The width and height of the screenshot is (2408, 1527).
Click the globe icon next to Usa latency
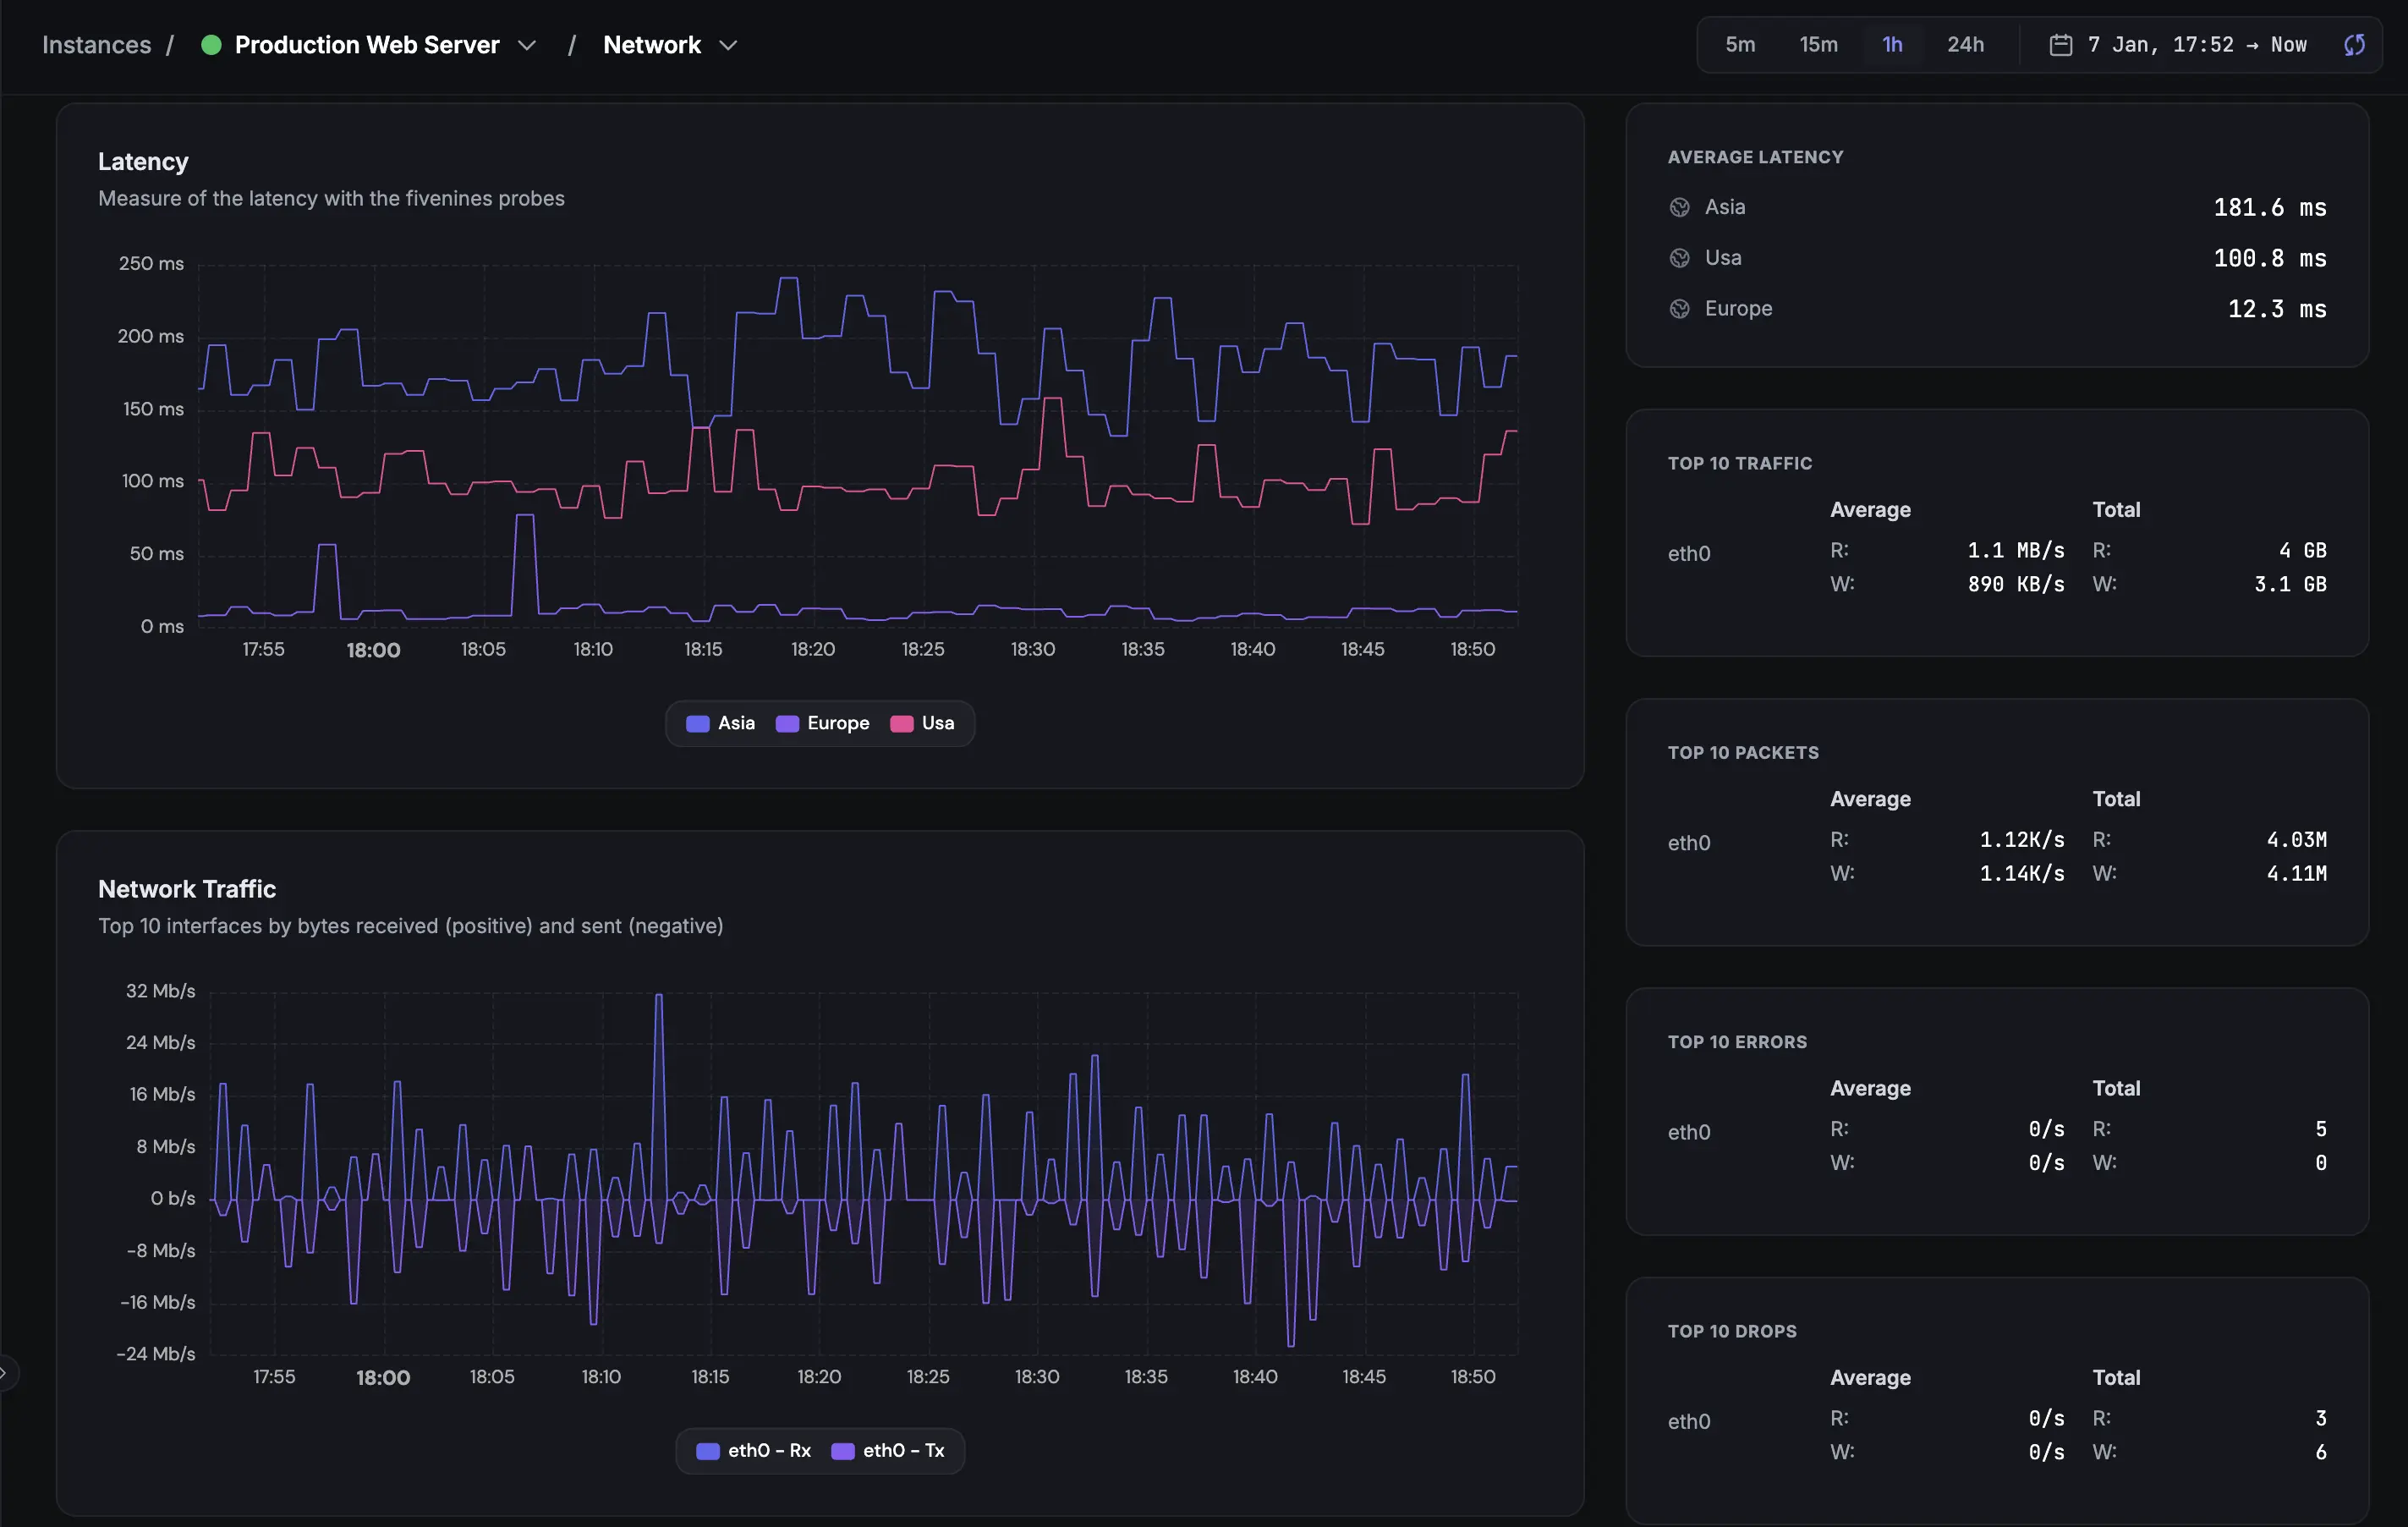coord(1679,257)
